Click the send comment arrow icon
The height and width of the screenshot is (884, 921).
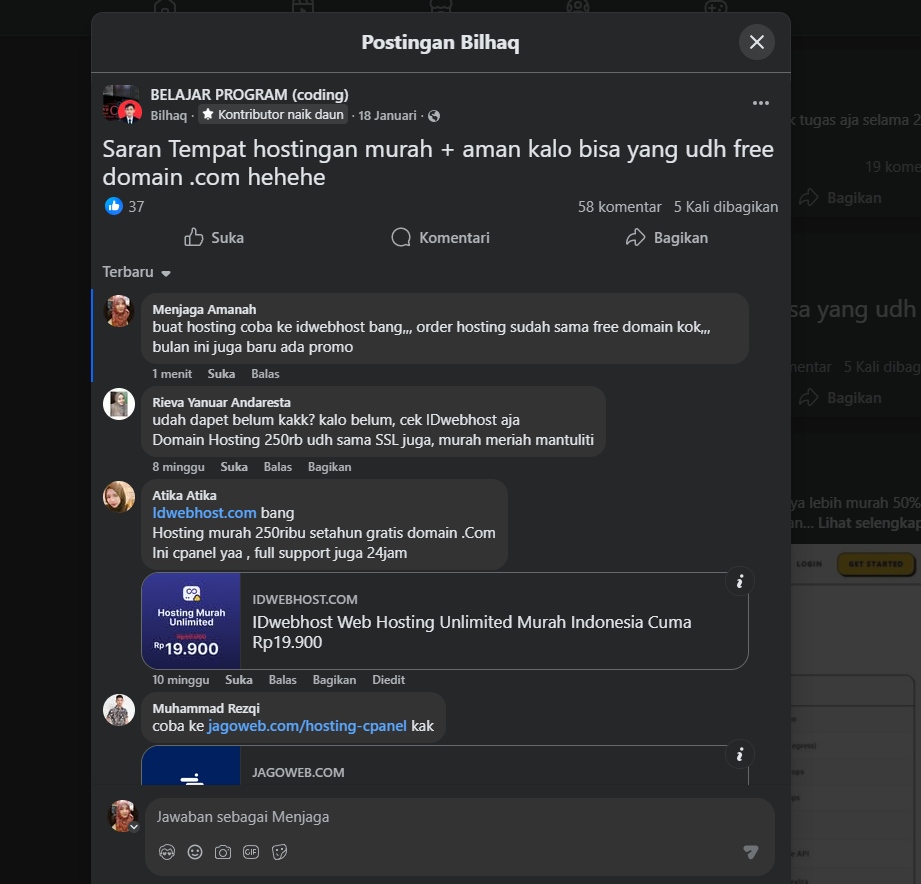click(x=750, y=852)
